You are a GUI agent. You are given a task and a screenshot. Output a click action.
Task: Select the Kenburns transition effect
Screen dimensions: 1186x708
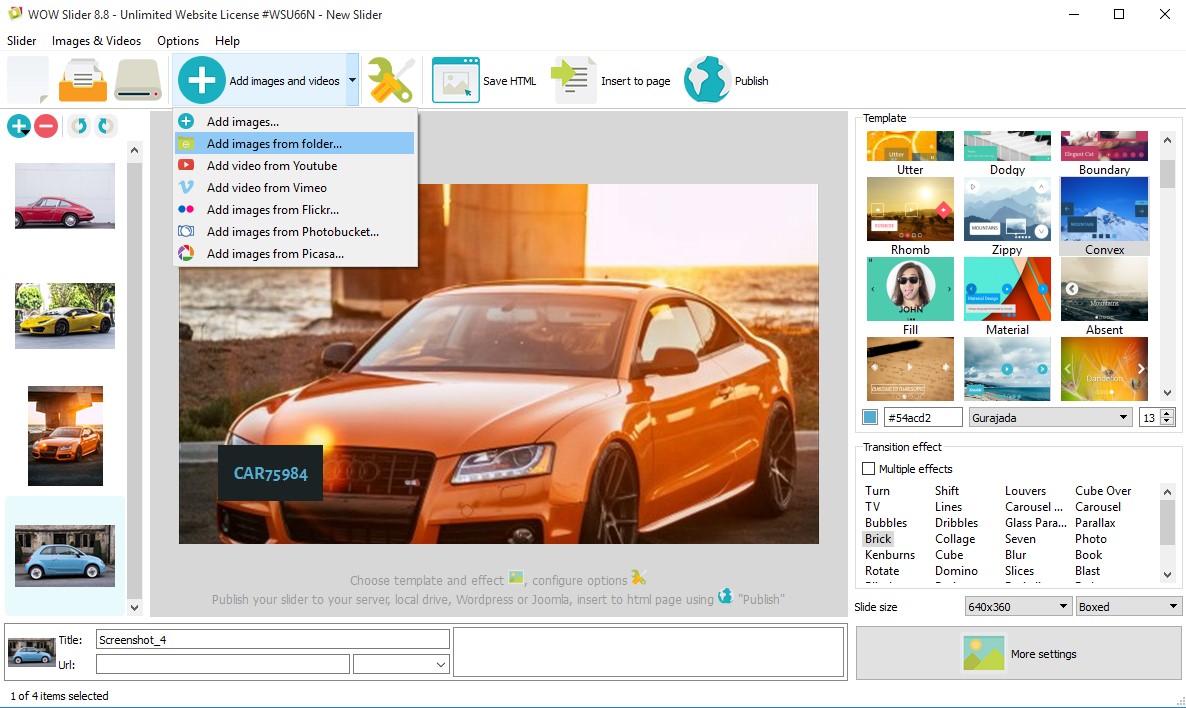889,555
